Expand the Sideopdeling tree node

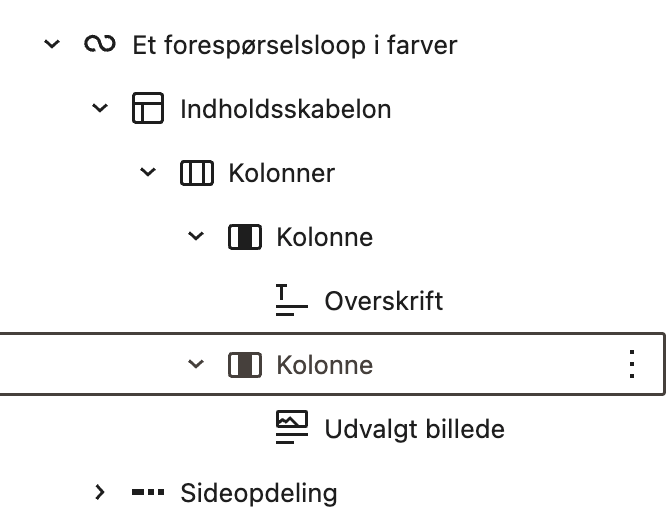[100, 493]
